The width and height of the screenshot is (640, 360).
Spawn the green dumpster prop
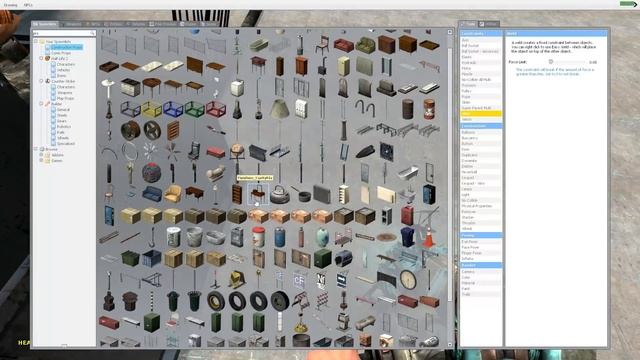click(x=131, y=259)
